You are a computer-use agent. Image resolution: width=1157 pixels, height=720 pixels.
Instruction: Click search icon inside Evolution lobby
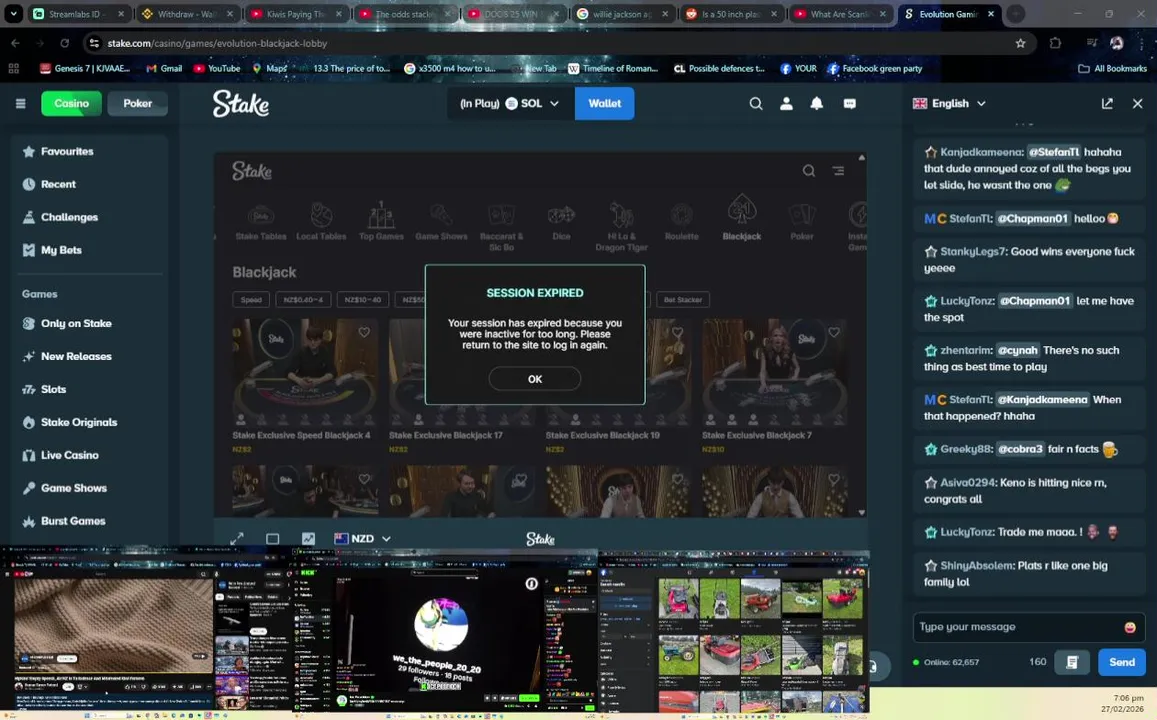[809, 170]
